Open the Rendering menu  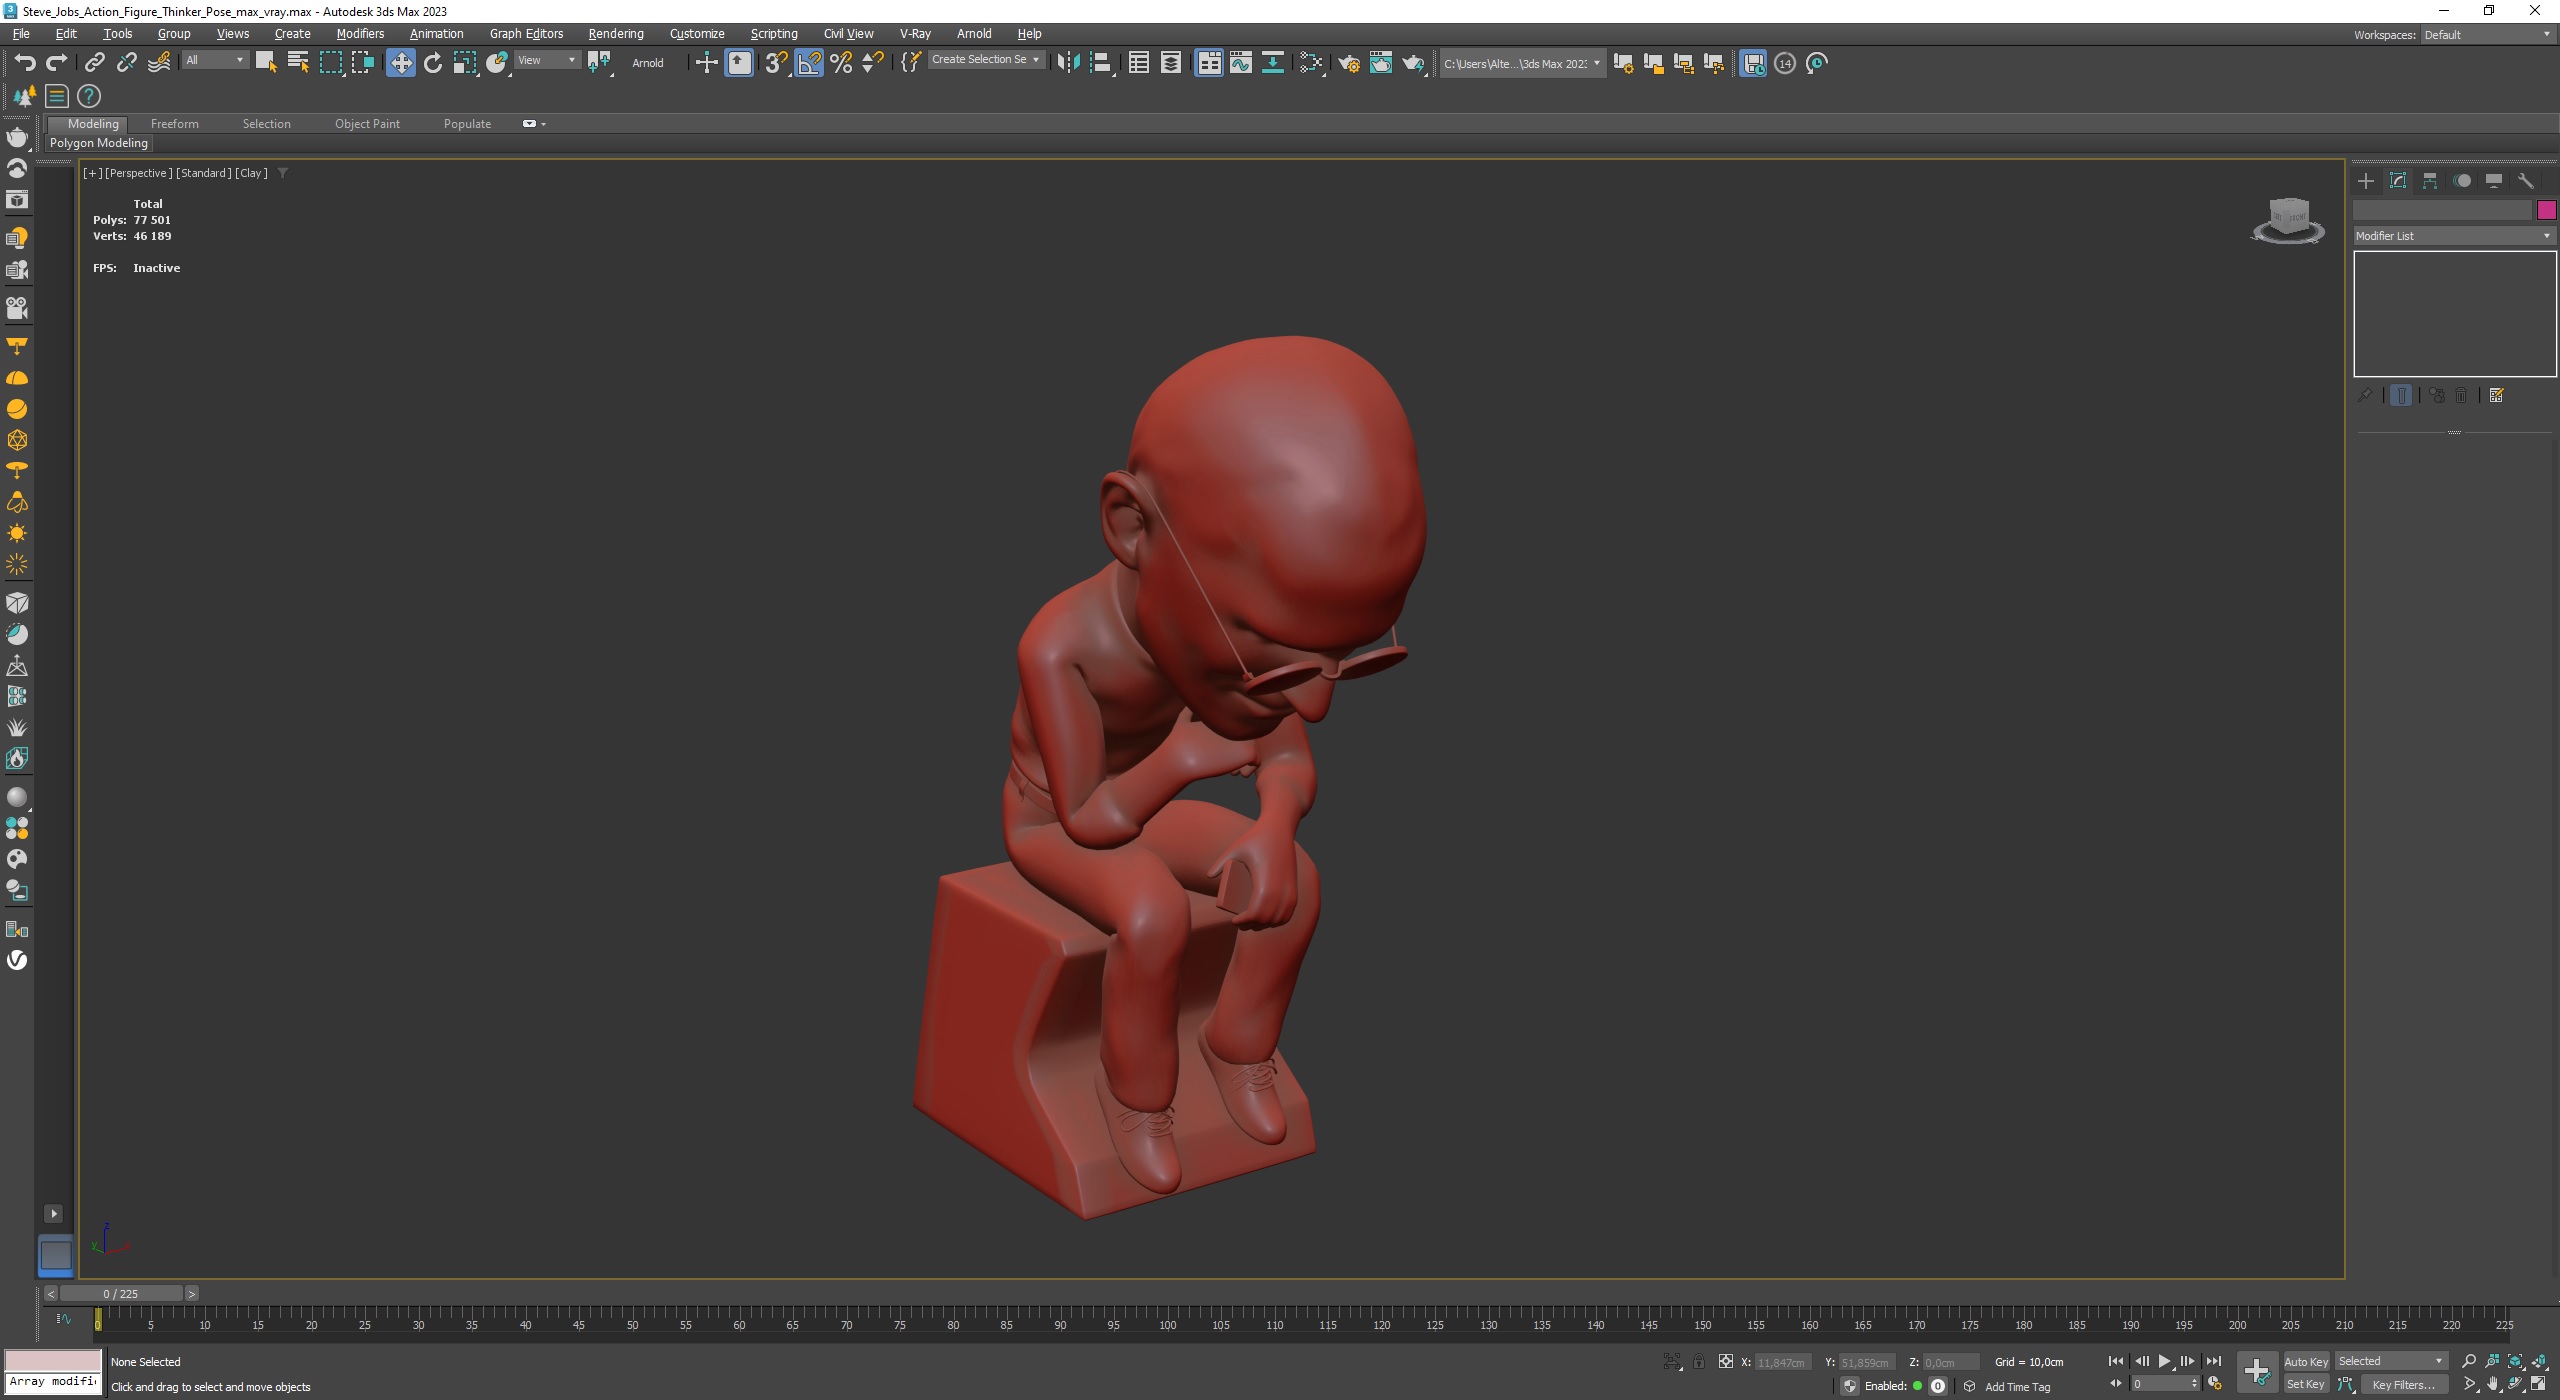tap(616, 34)
